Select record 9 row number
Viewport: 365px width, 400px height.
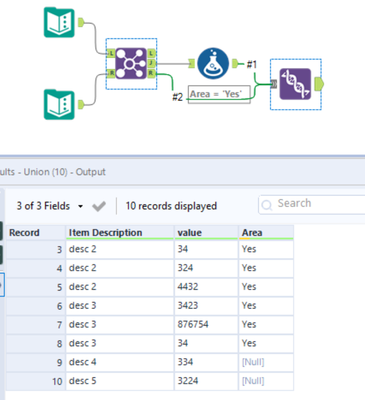coord(36,362)
